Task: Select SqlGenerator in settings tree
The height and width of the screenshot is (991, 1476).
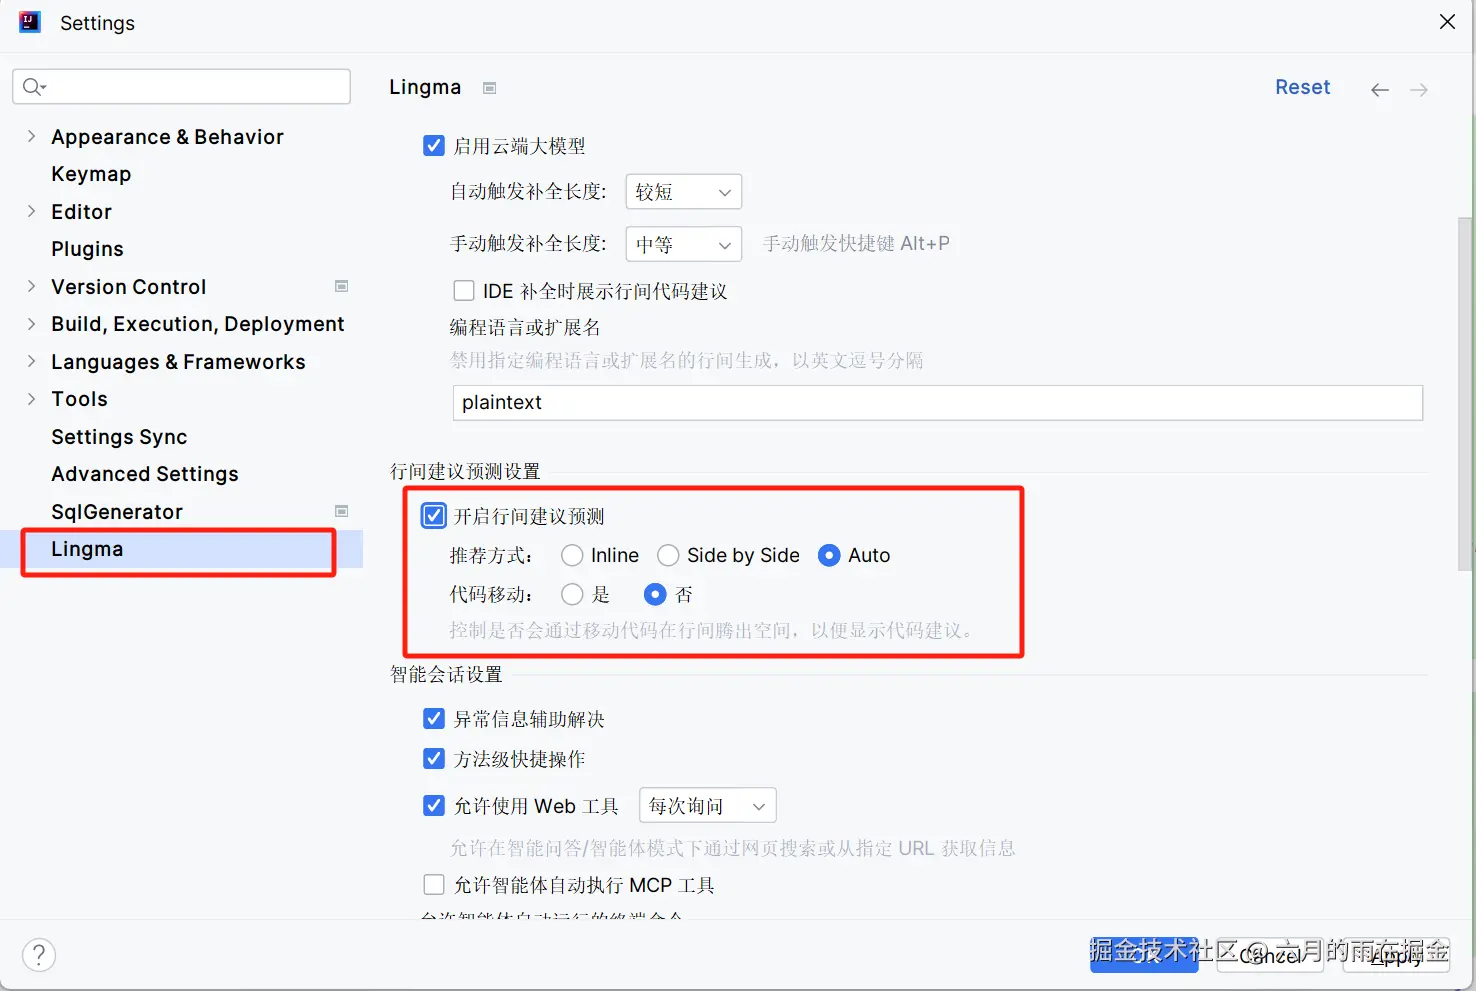Action: tap(117, 512)
